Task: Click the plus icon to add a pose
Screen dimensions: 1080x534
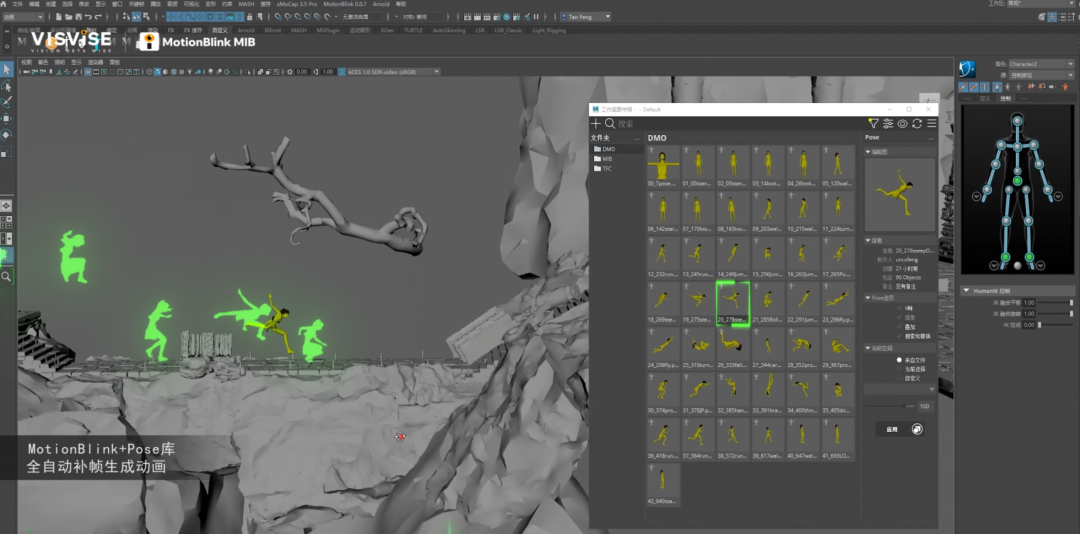Action: (x=596, y=123)
